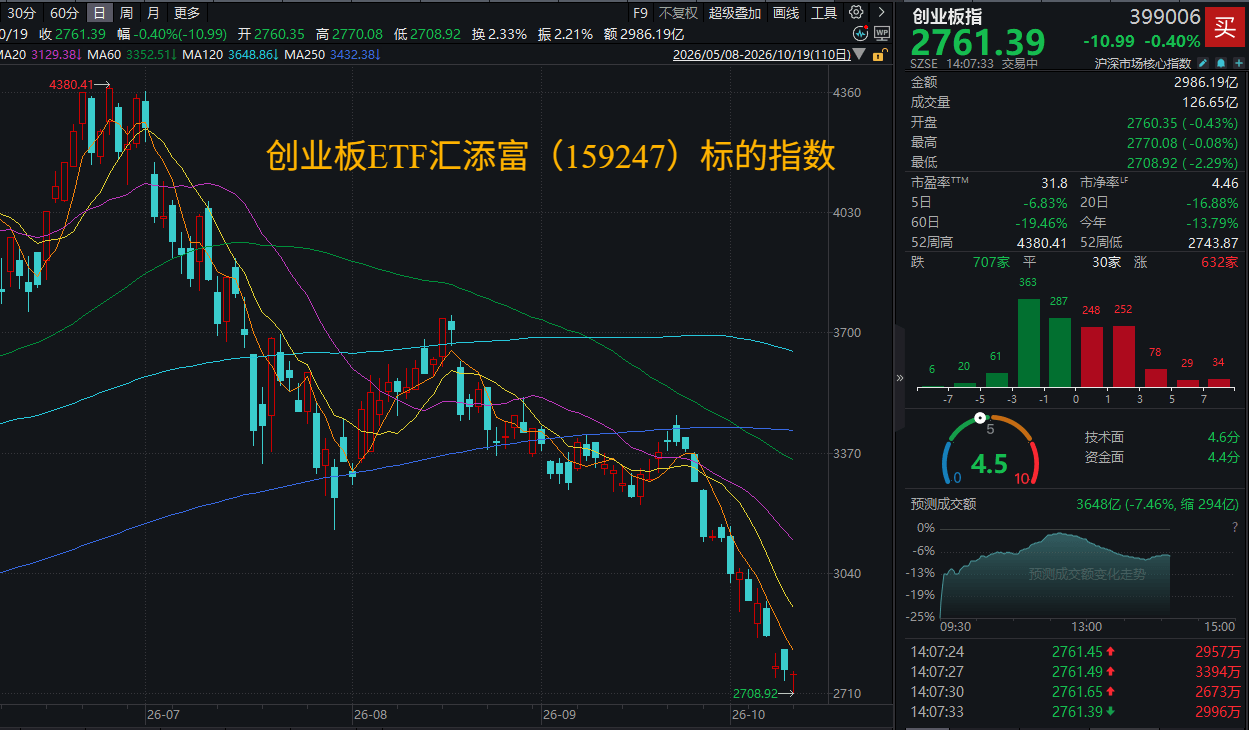Click the question mark help icon by forecast chart
The image size is (1249, 730).
(x=1235, y=527)
